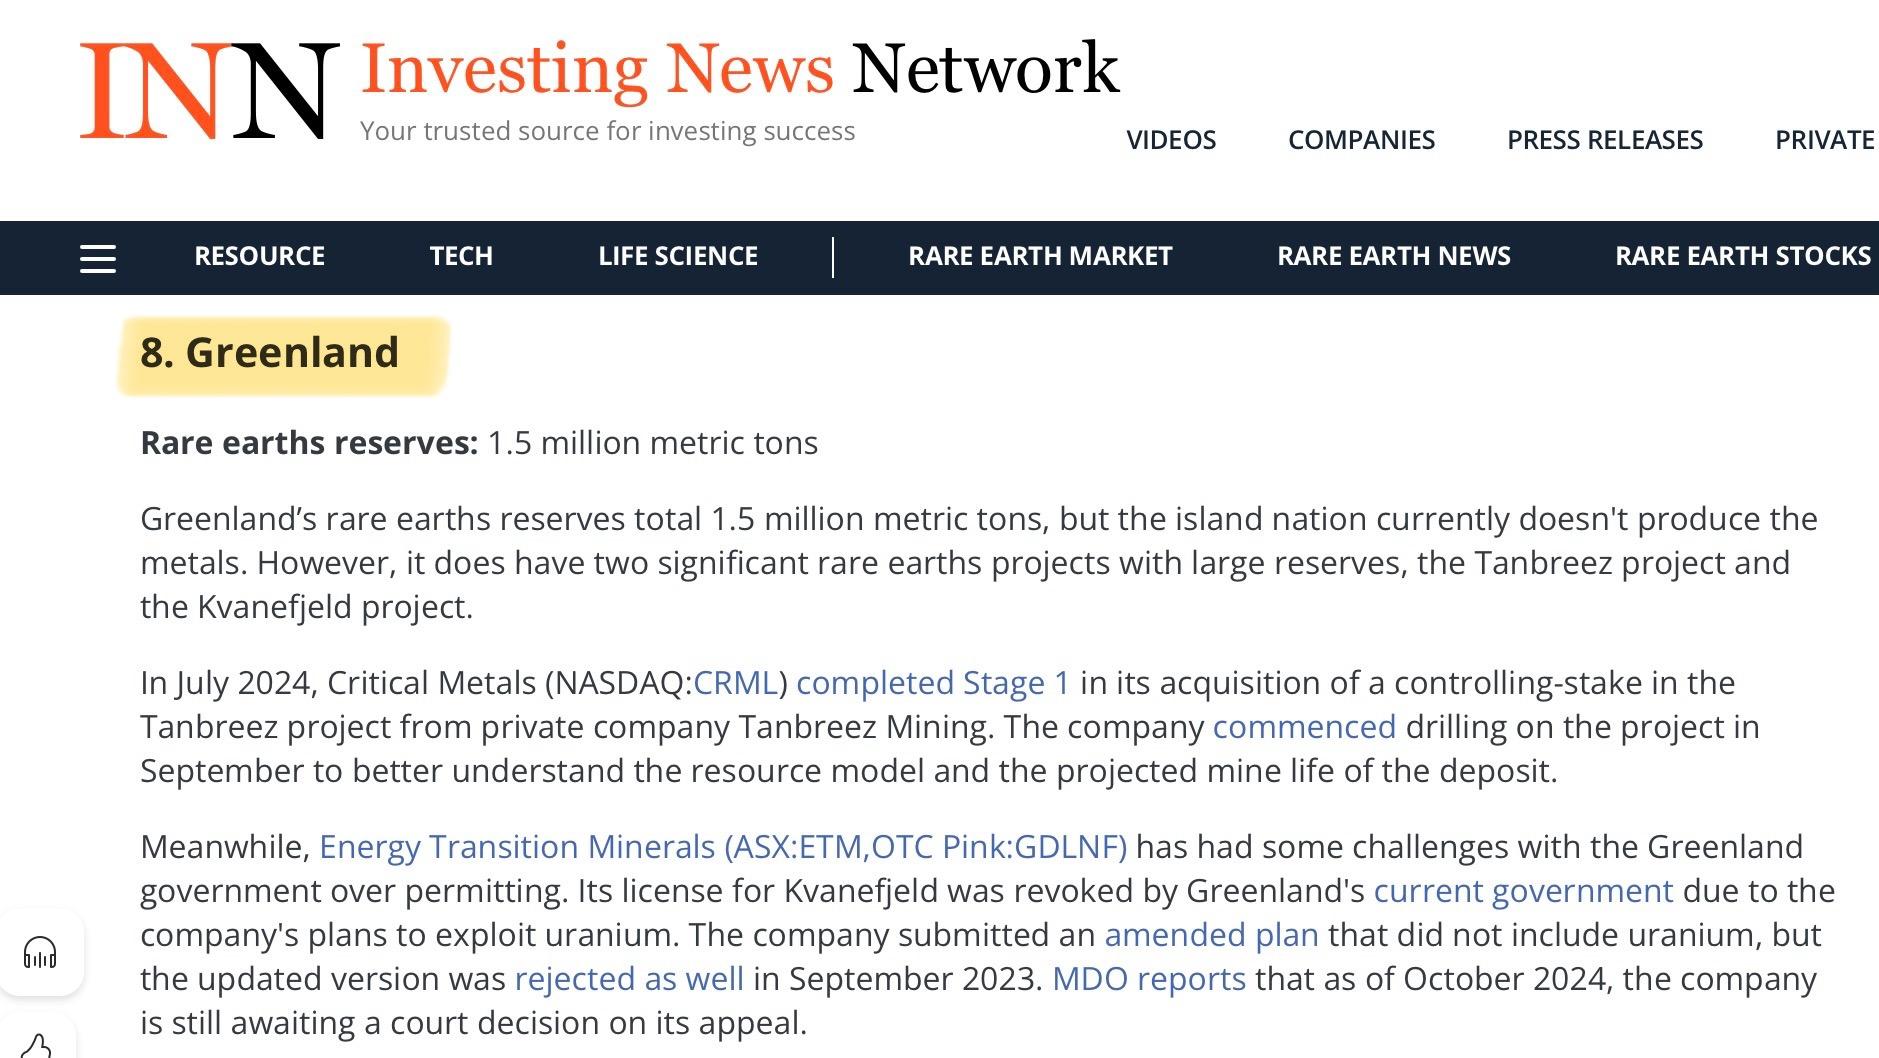This screenshot has height=1058, width=1879.
Task: Open the Videos menu item
Action: tap(1171, 140)
